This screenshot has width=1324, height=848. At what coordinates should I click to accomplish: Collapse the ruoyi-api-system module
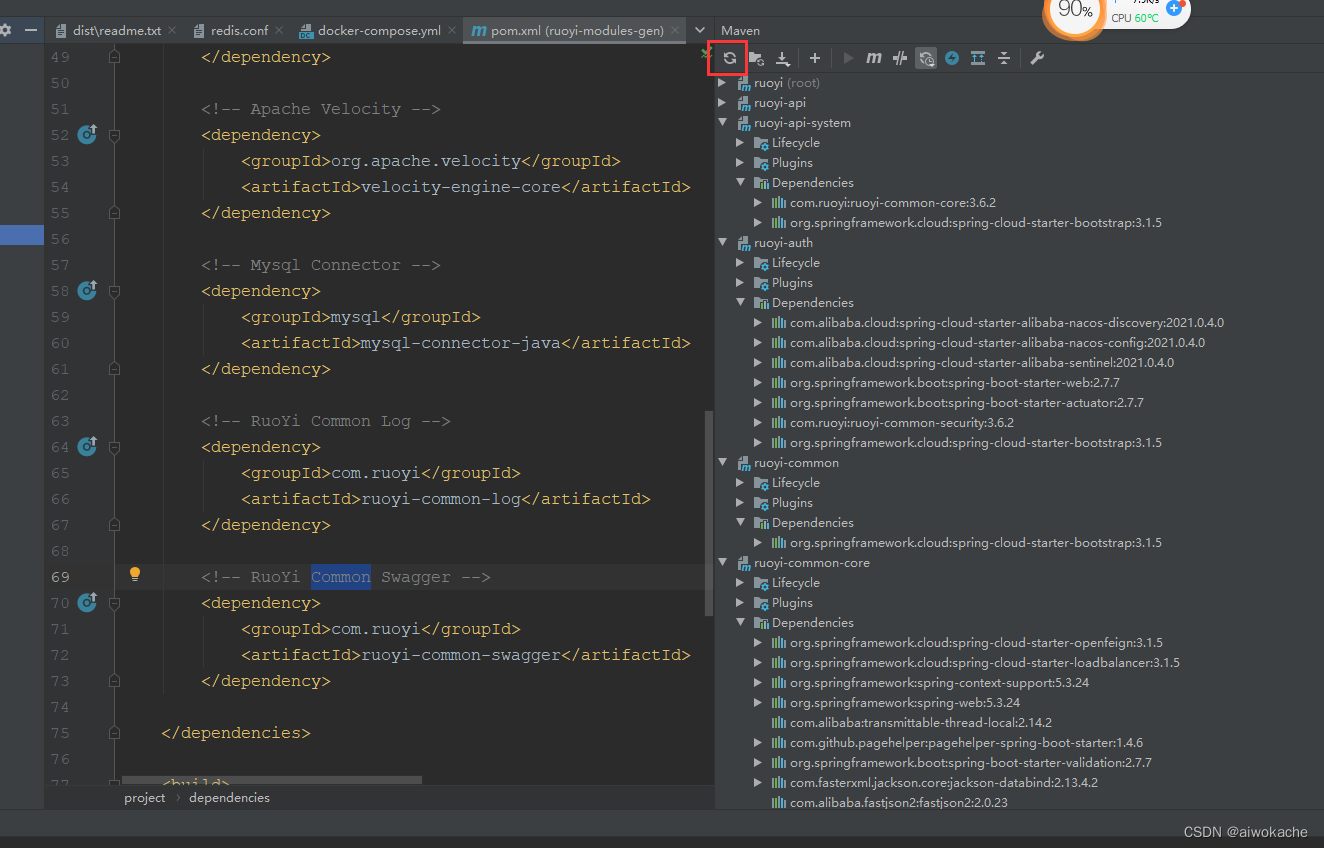723,123
